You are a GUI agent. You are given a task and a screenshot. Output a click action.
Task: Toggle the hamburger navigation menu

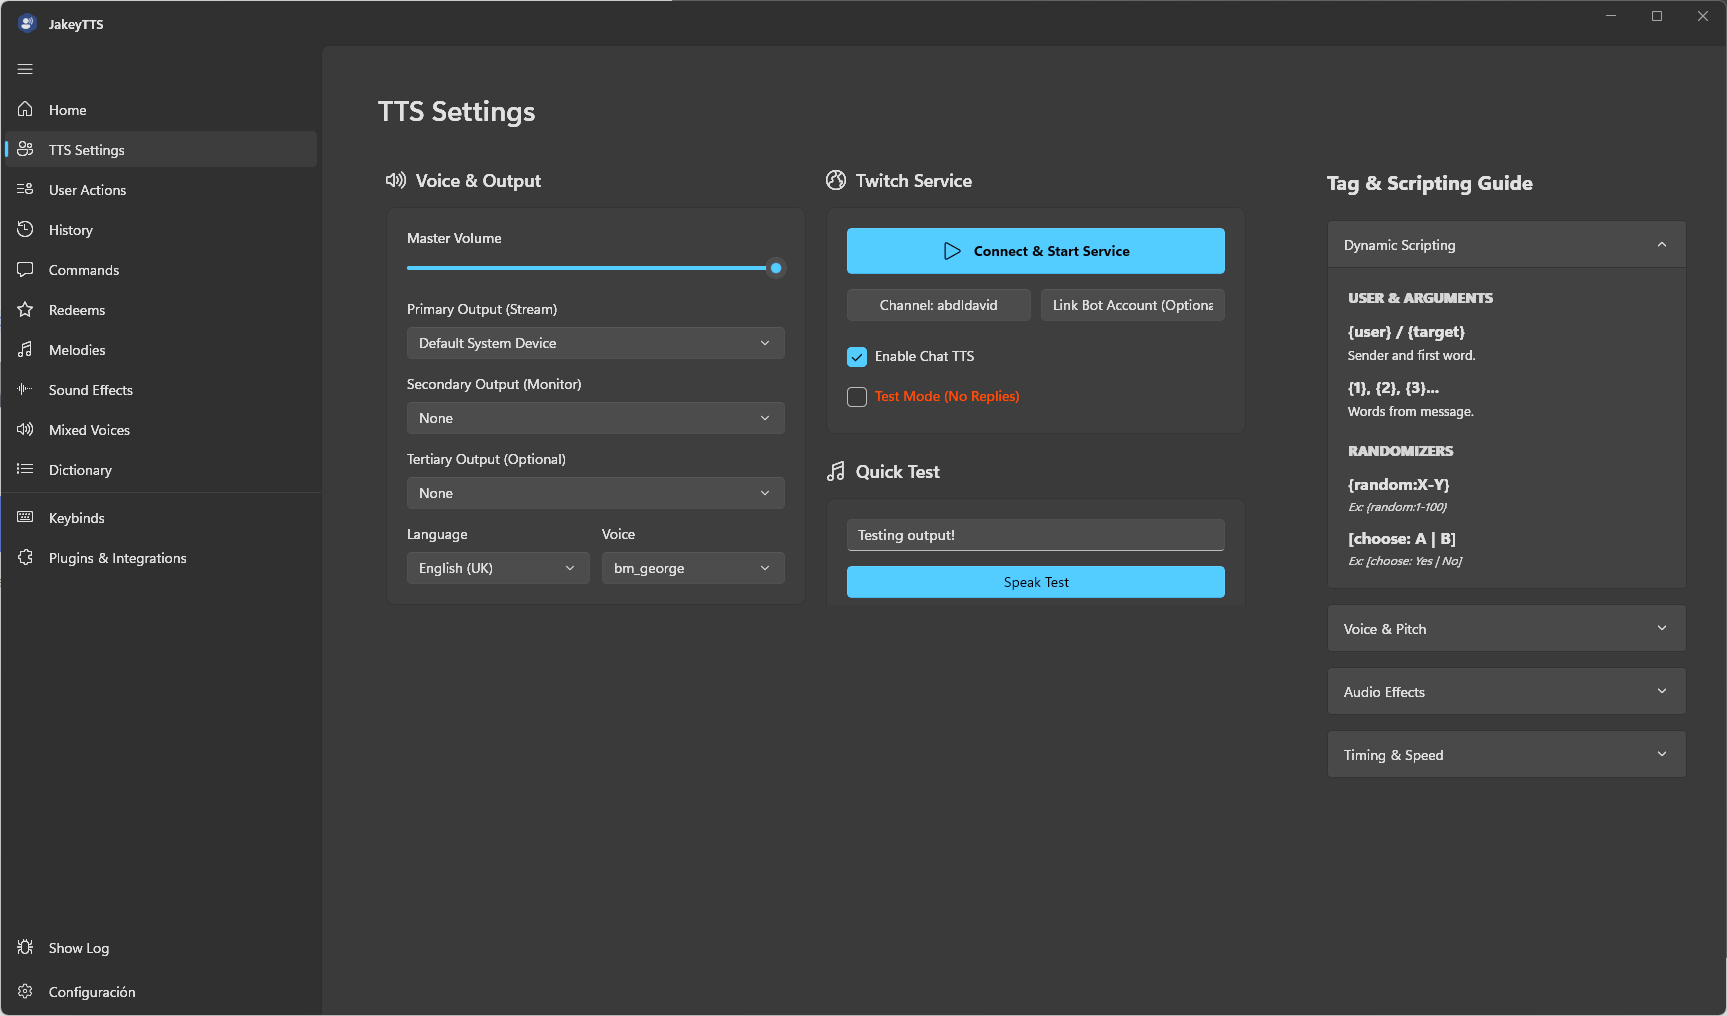tap(25, 69)
